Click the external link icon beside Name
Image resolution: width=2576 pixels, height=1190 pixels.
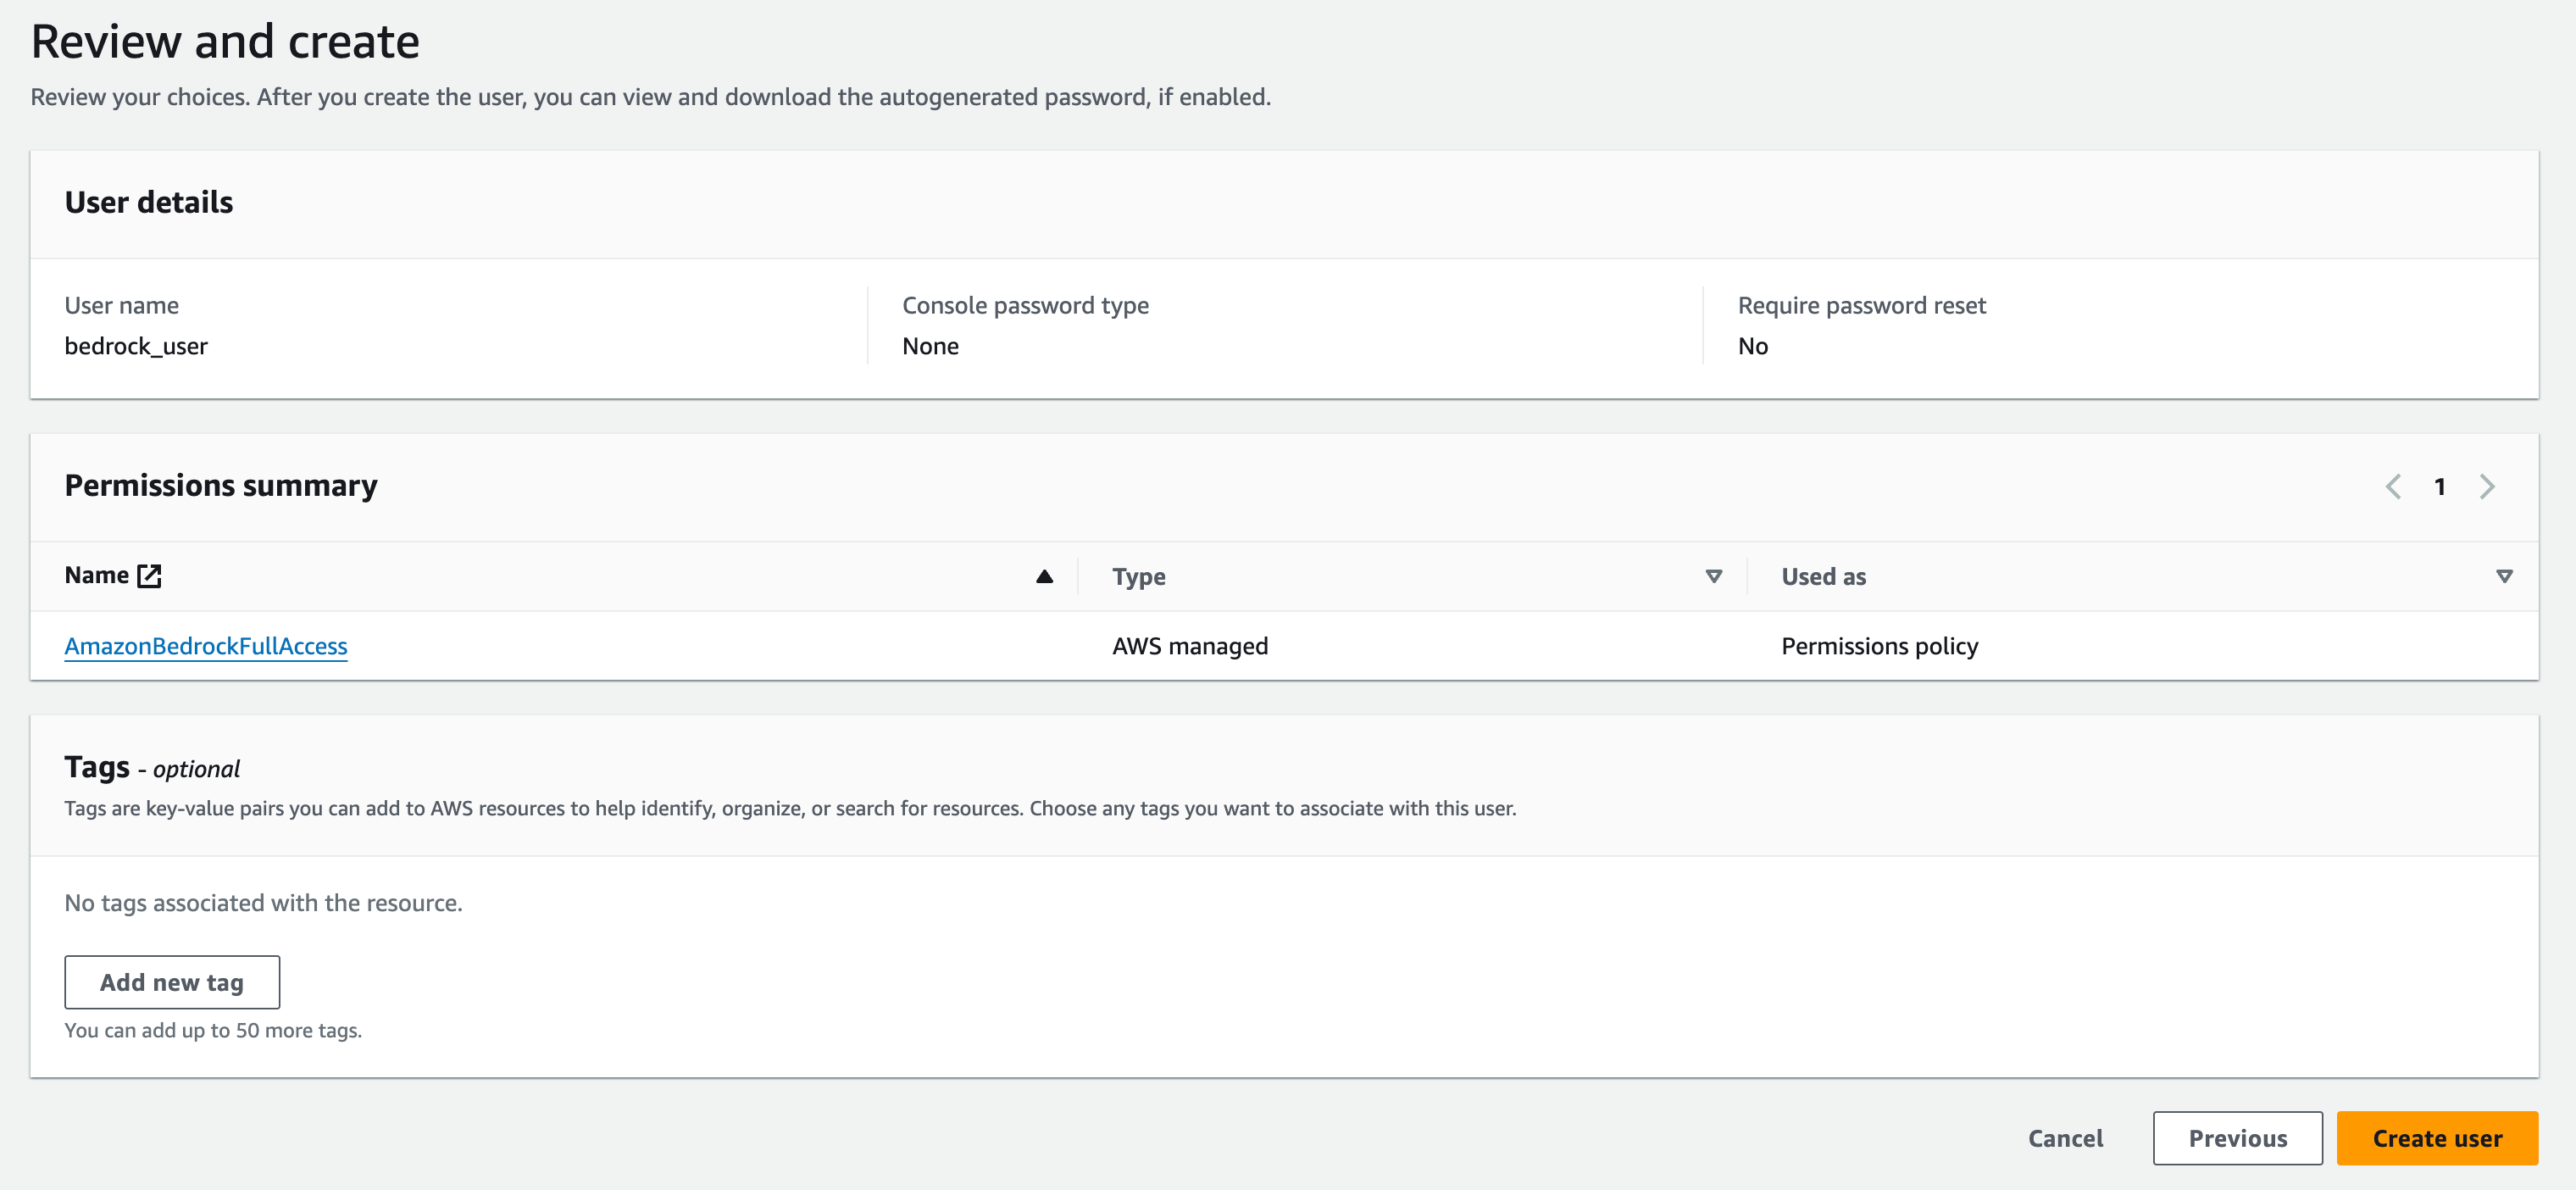coord(149,575)
